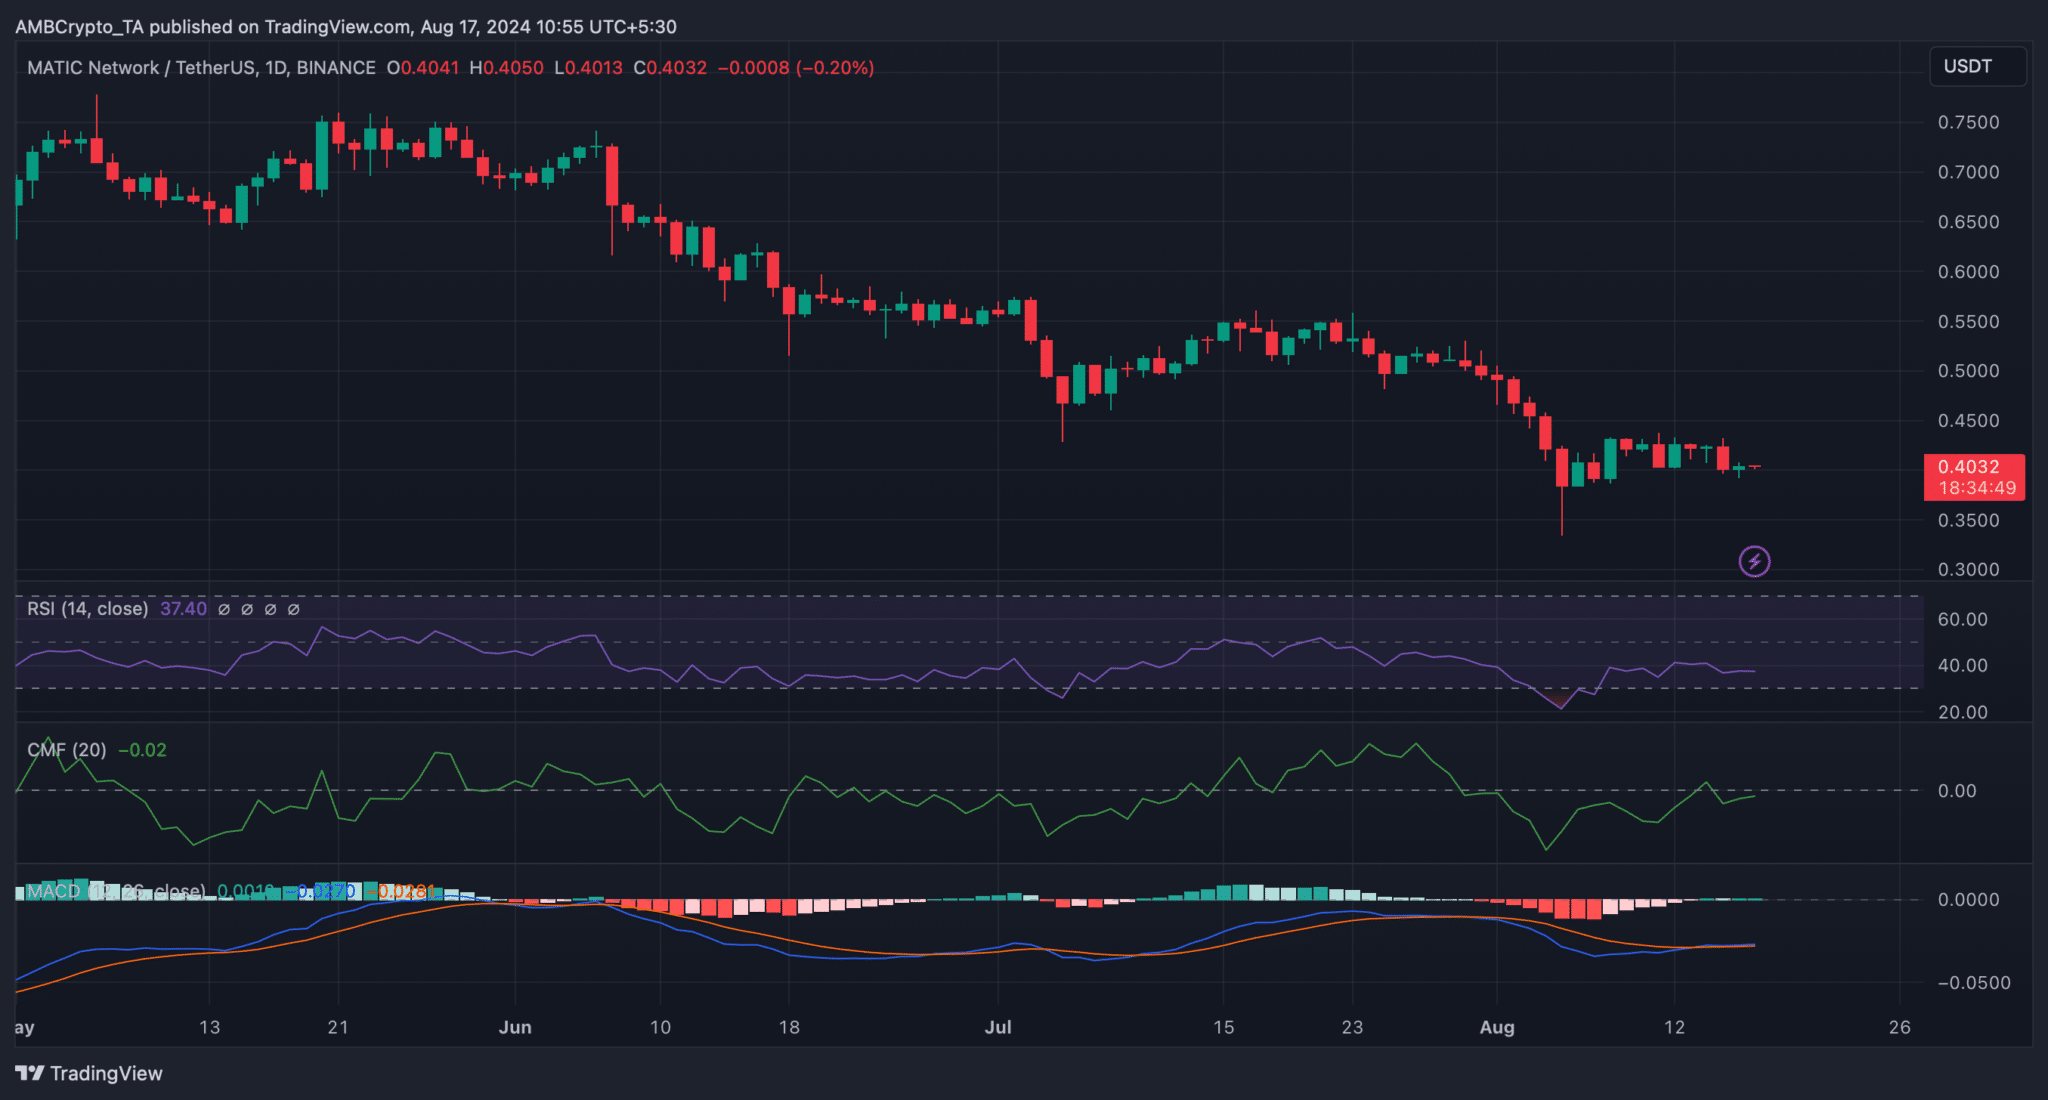Click the purple lightning bolt icon
Screen dimensions: 2048x1100
click(x=1754, y=561)
